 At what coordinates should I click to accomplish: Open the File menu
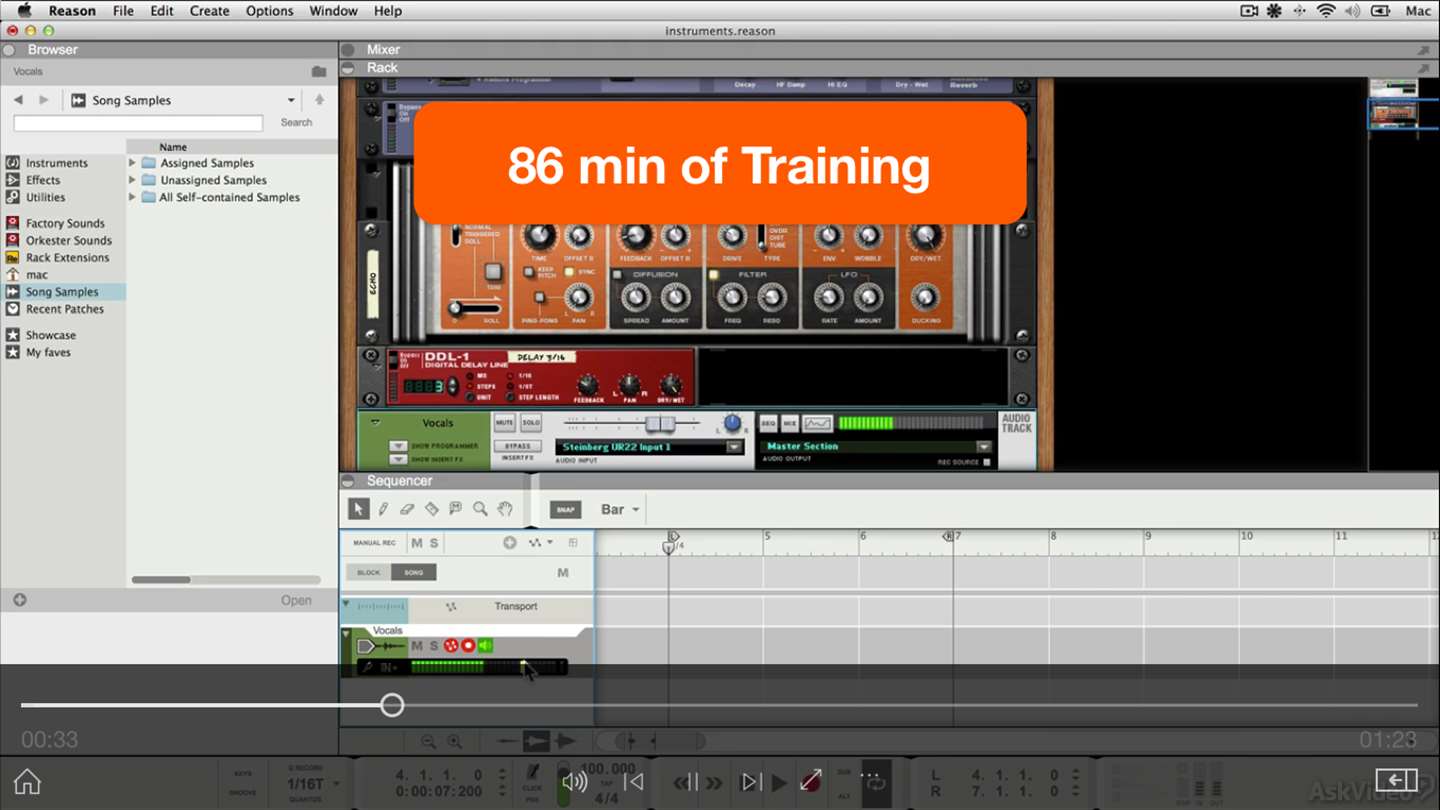123,11
